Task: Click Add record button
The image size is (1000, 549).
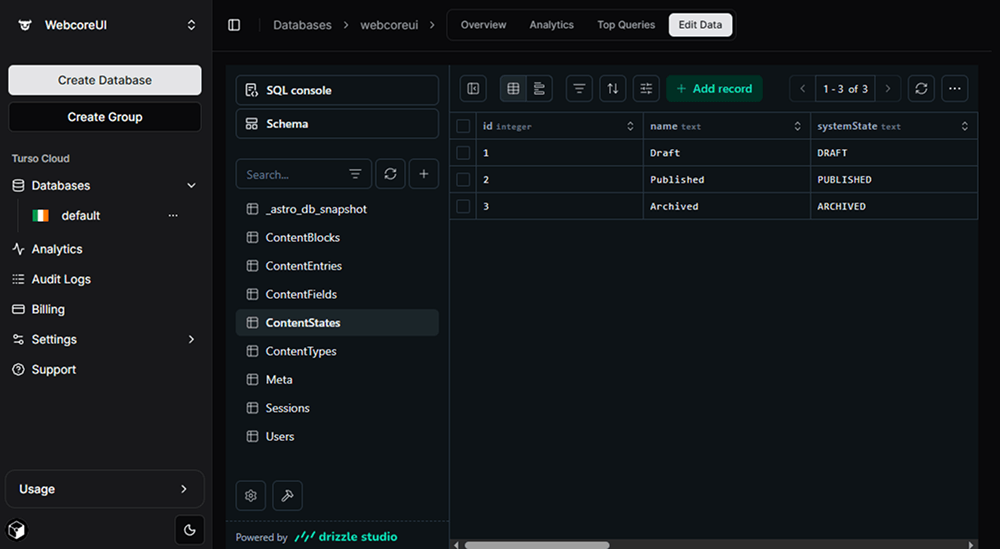Action: coord(714,89)
